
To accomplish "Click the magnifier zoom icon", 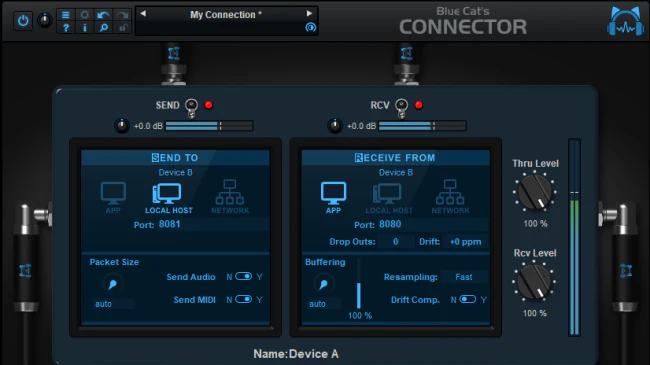I will pyautogui.click(x=103, y=28).
